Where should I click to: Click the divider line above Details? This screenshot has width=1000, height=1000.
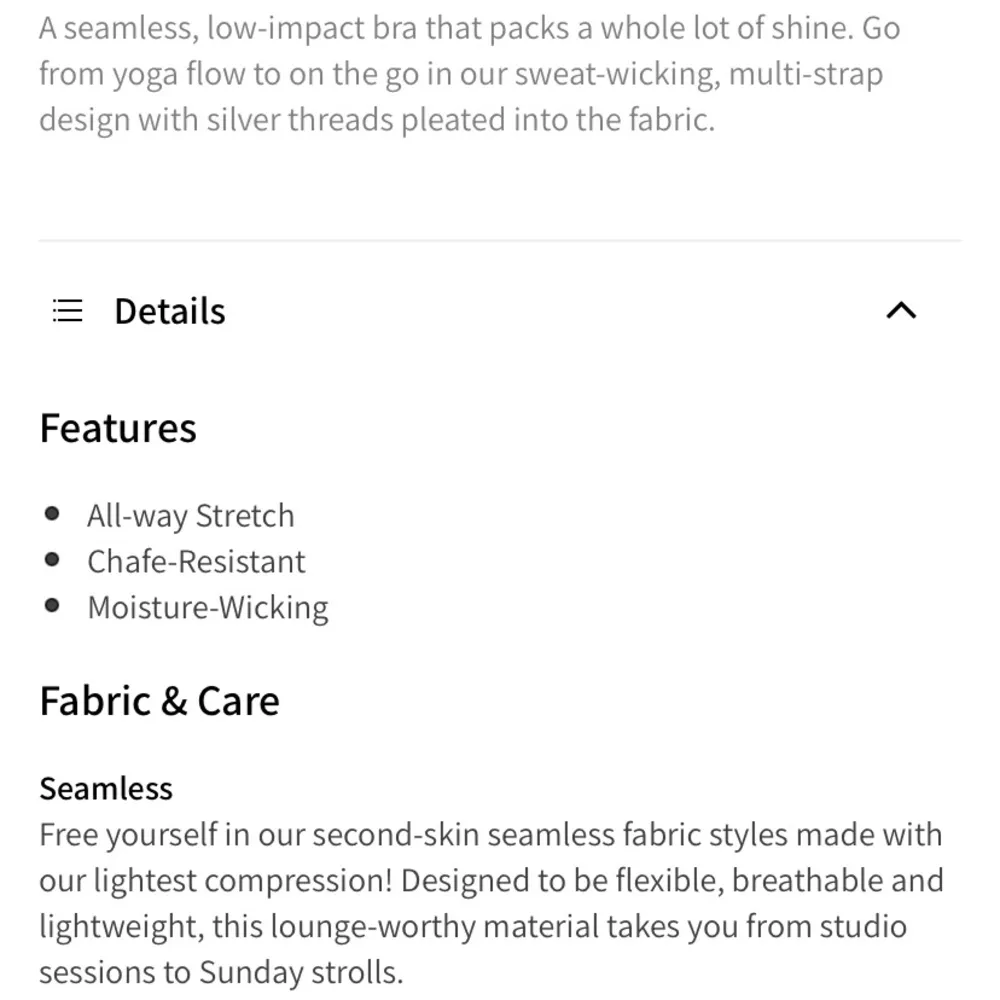(500, 239)
